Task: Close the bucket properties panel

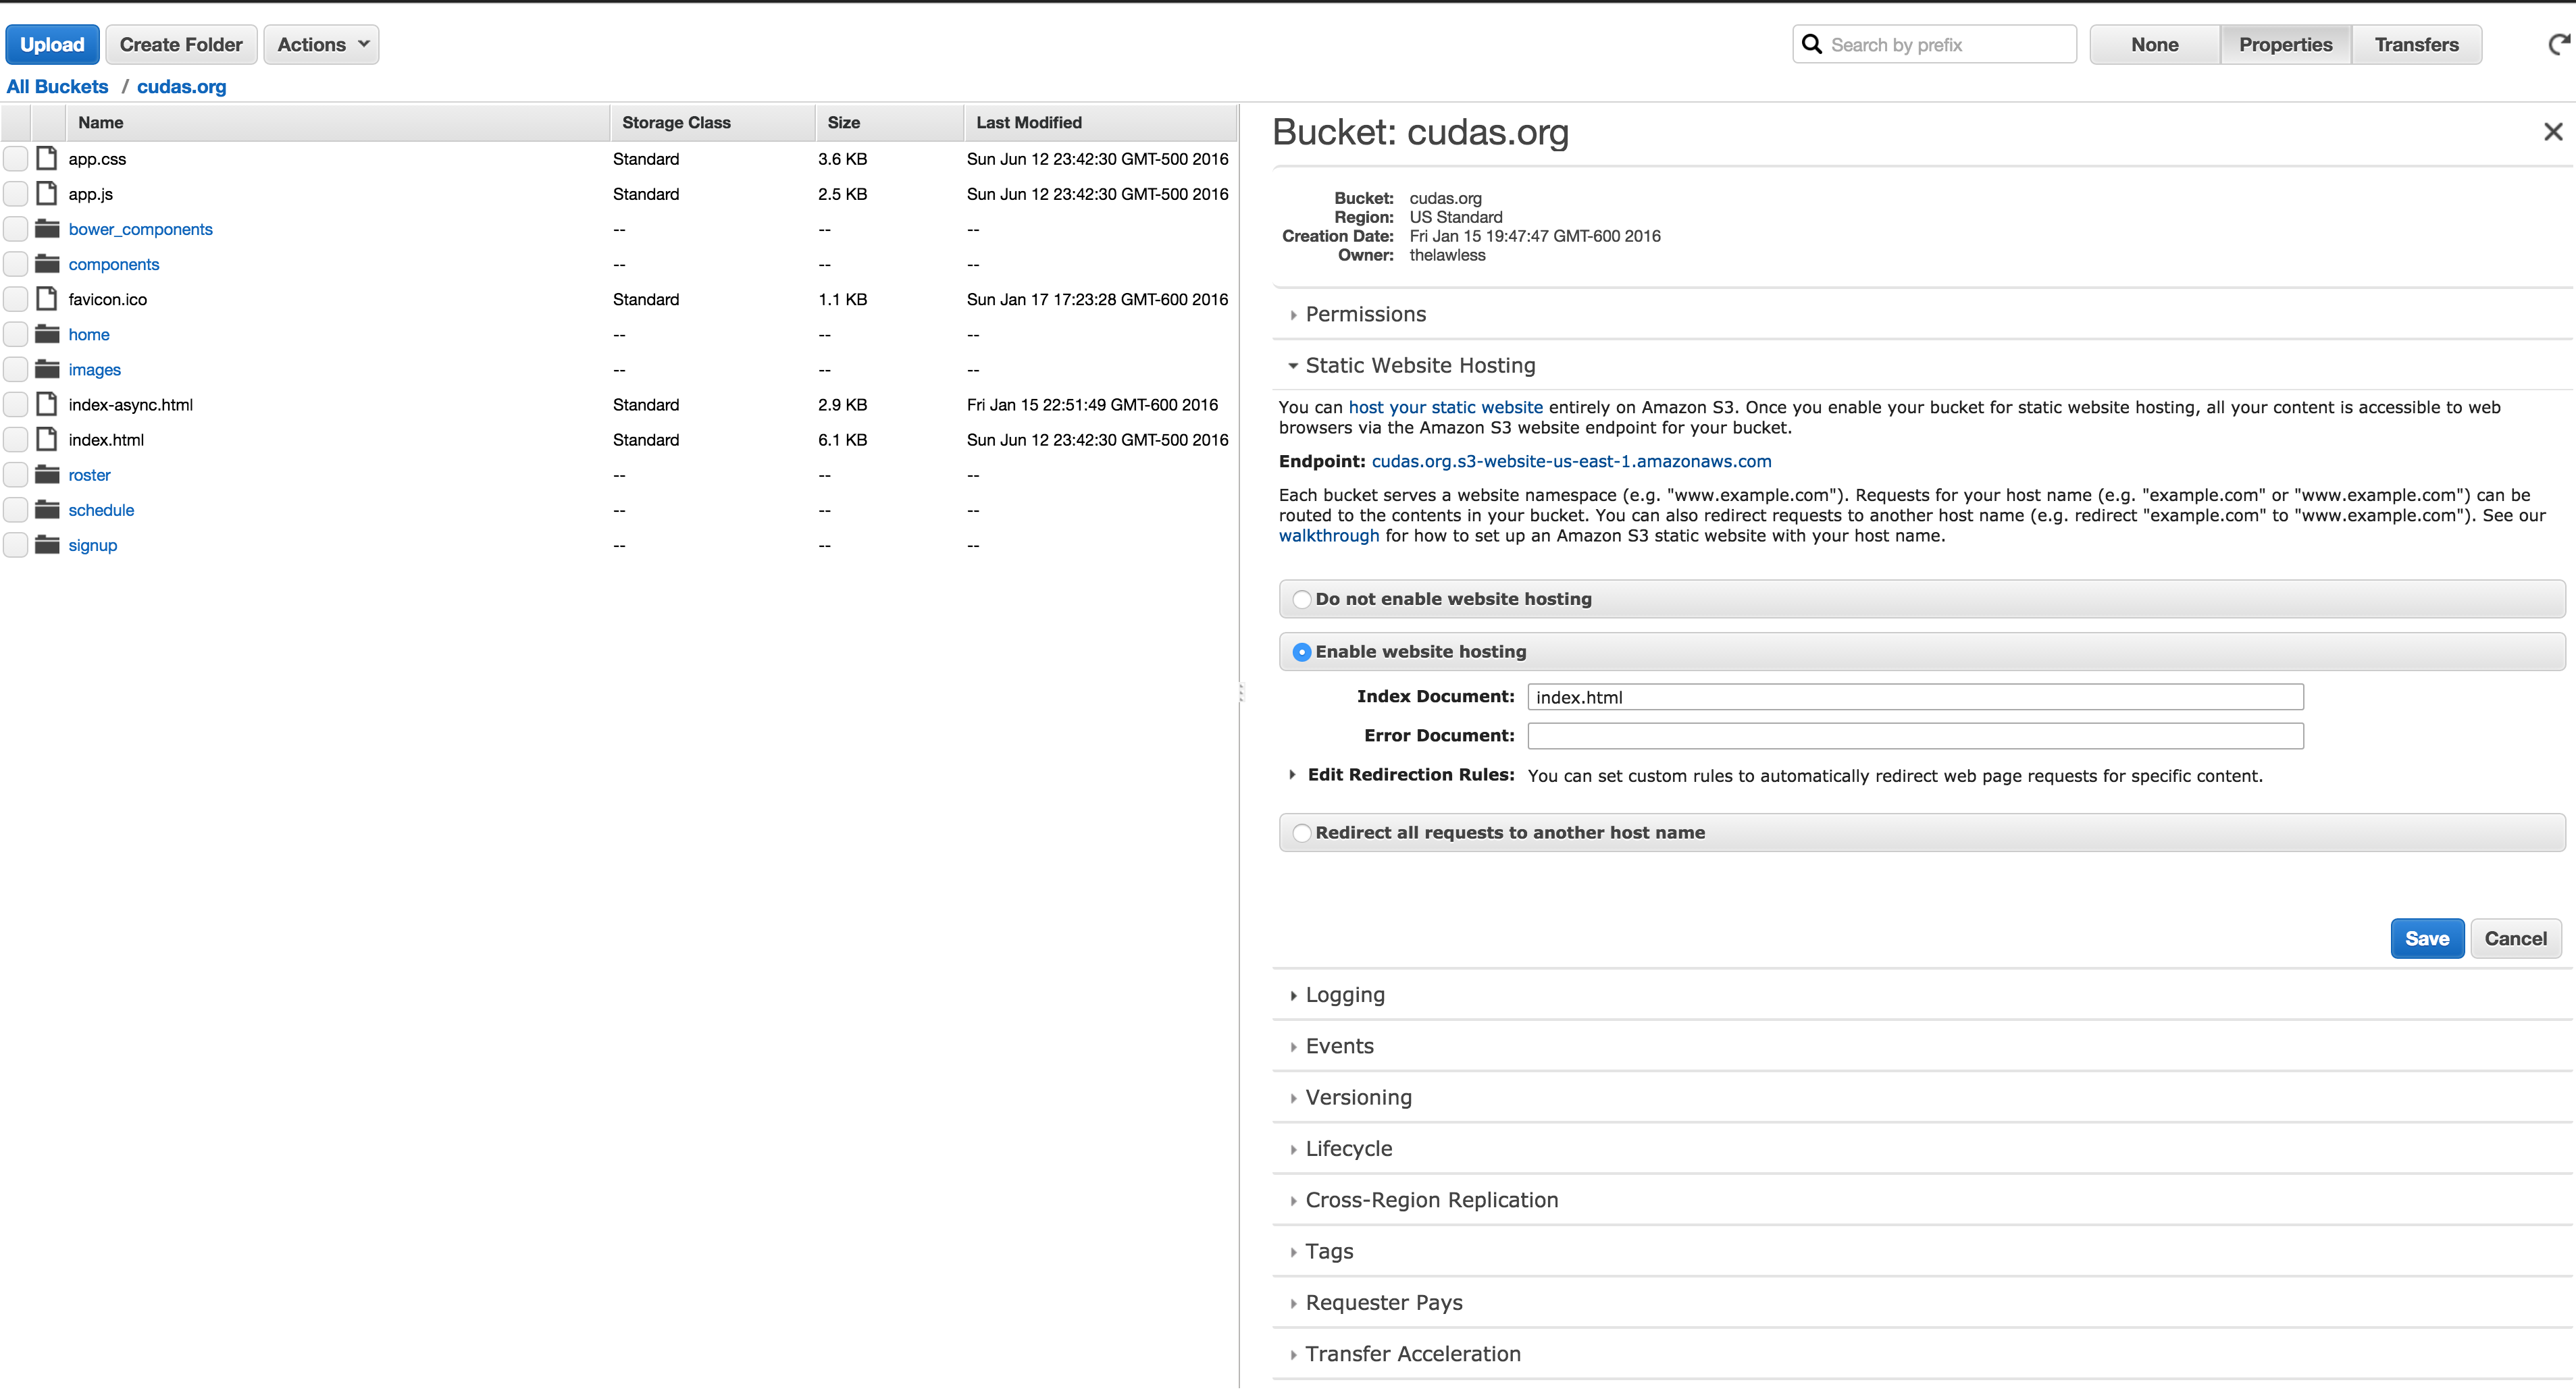Action: pos(2553,132)
